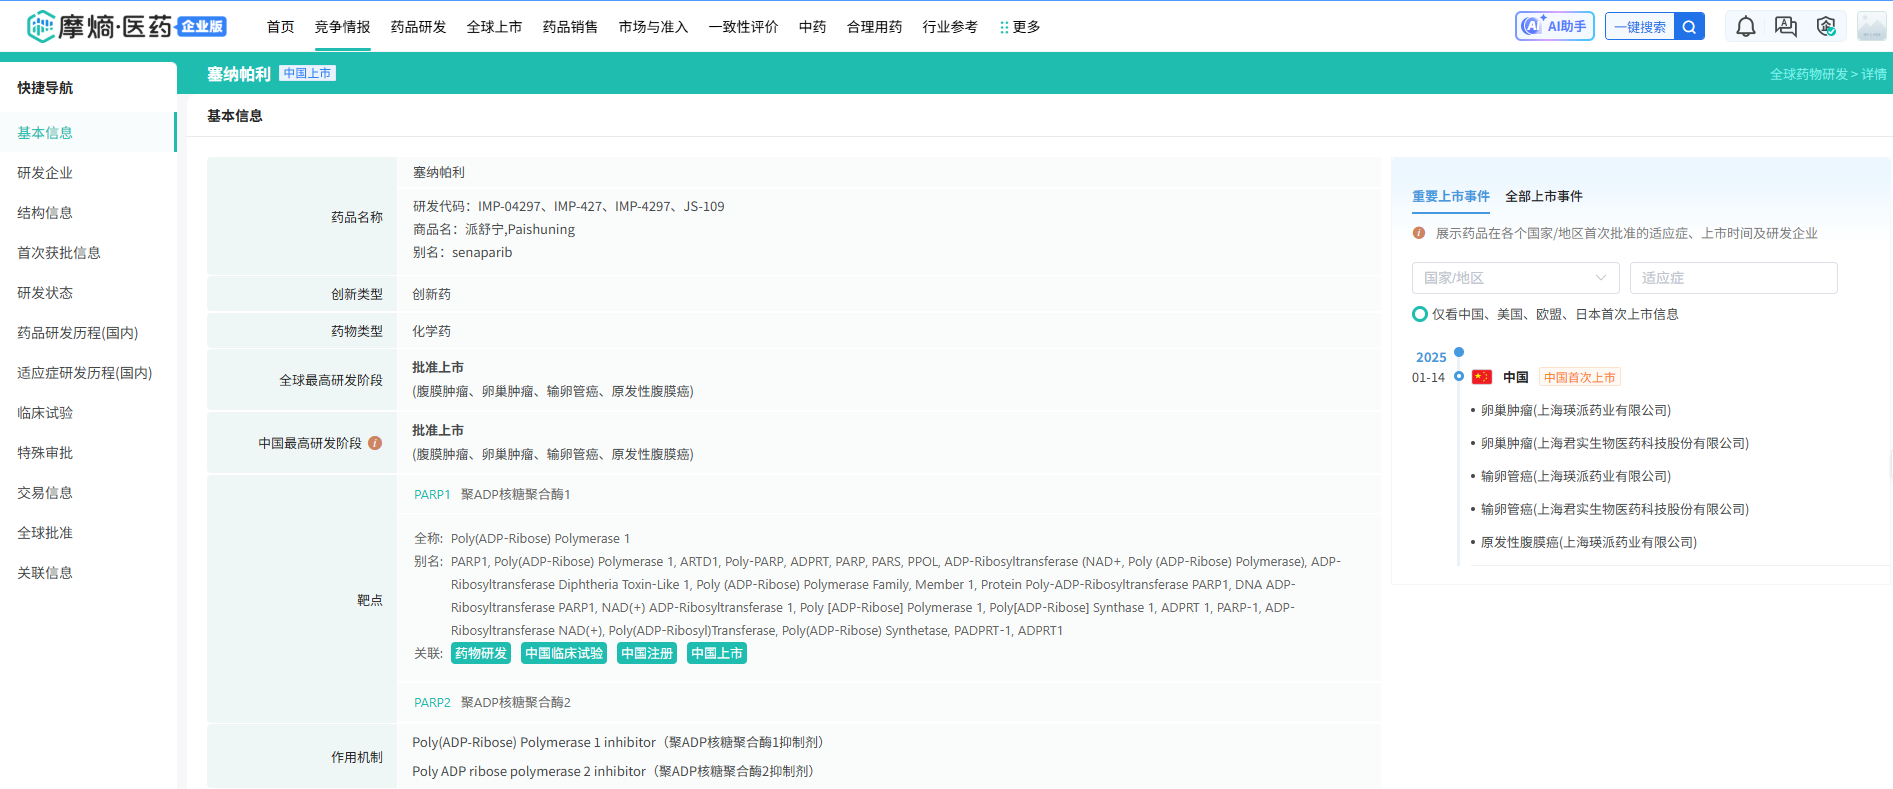The height and width of the screenshot is (789, 1893).
Task: Switch to 全部上市事件 tab
Action: (x=1544, y=196)
